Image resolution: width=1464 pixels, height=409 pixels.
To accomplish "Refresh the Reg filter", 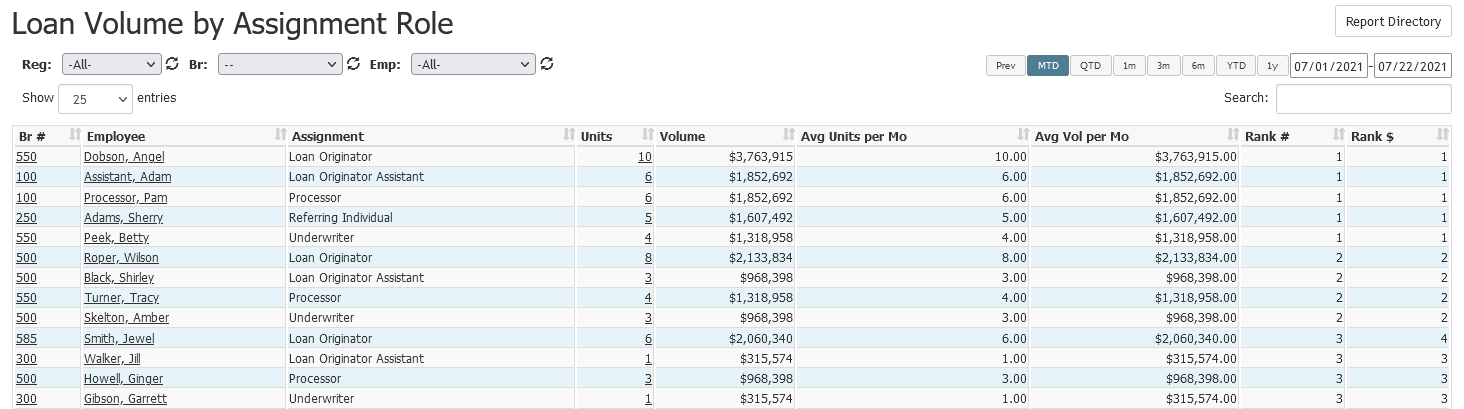I will (x=172, y=64).
